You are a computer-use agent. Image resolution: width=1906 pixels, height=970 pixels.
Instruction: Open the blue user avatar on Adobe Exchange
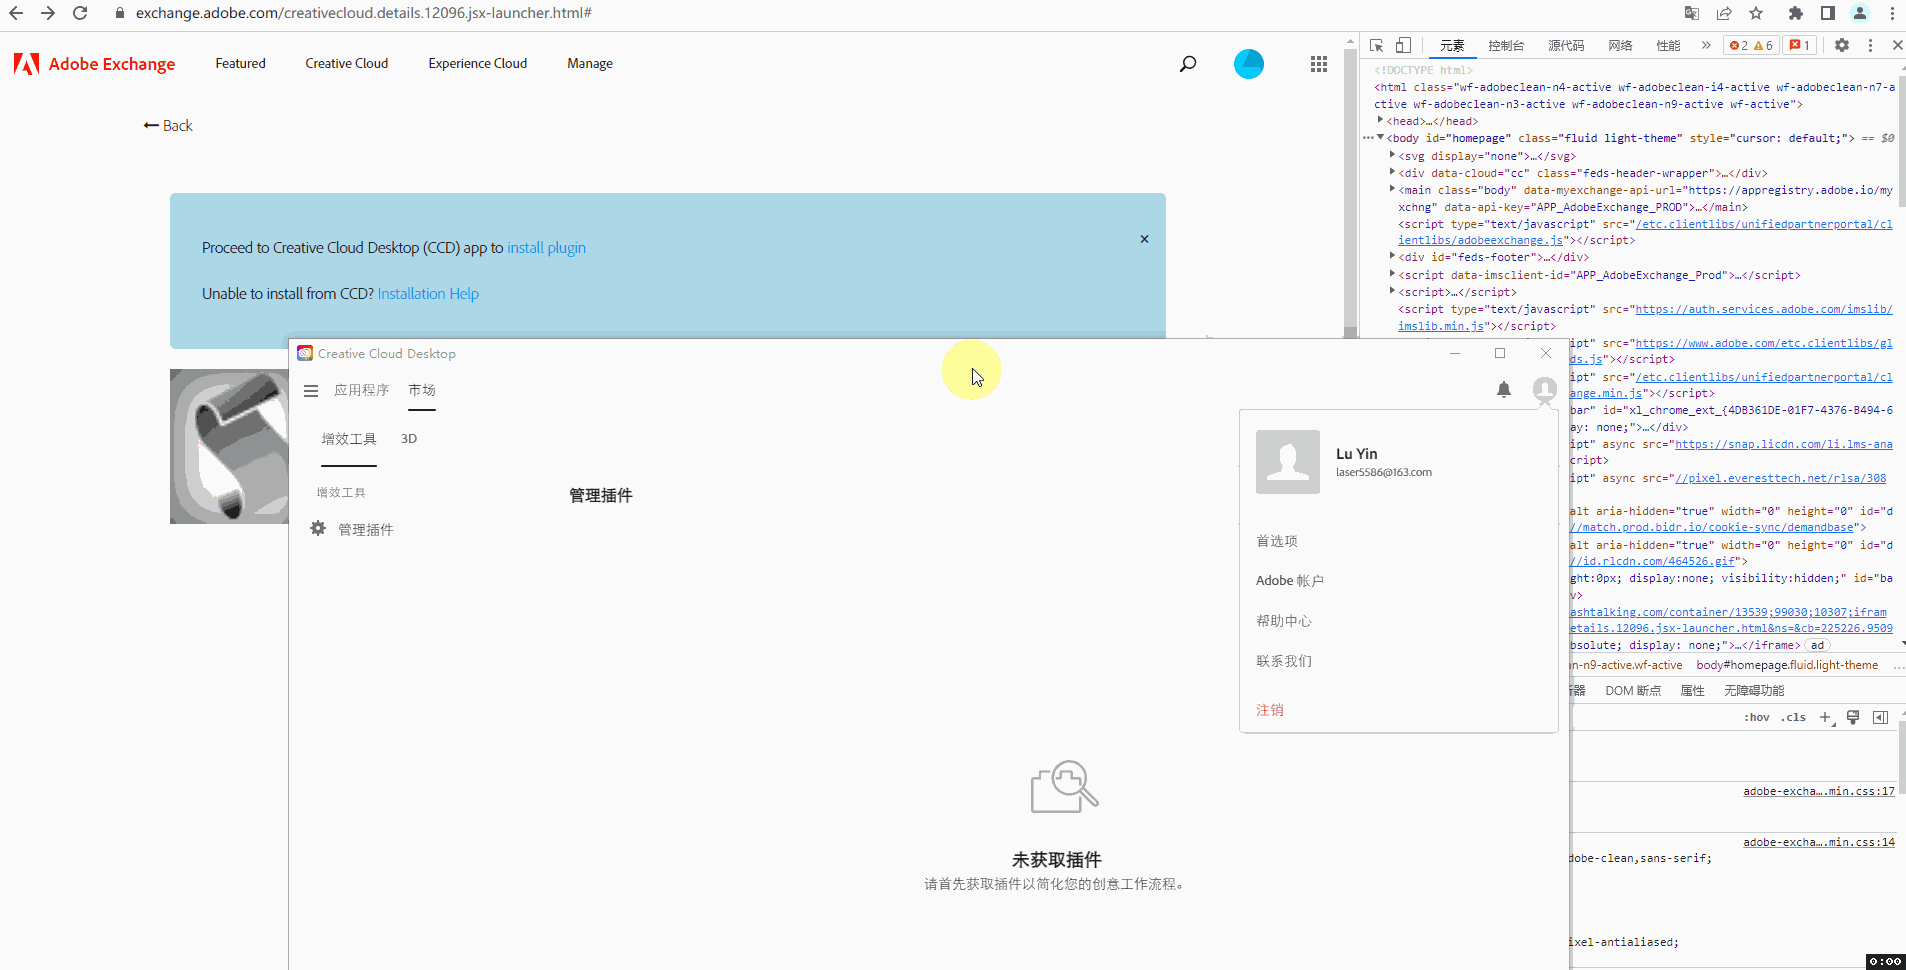click(x=1249, y=64)
